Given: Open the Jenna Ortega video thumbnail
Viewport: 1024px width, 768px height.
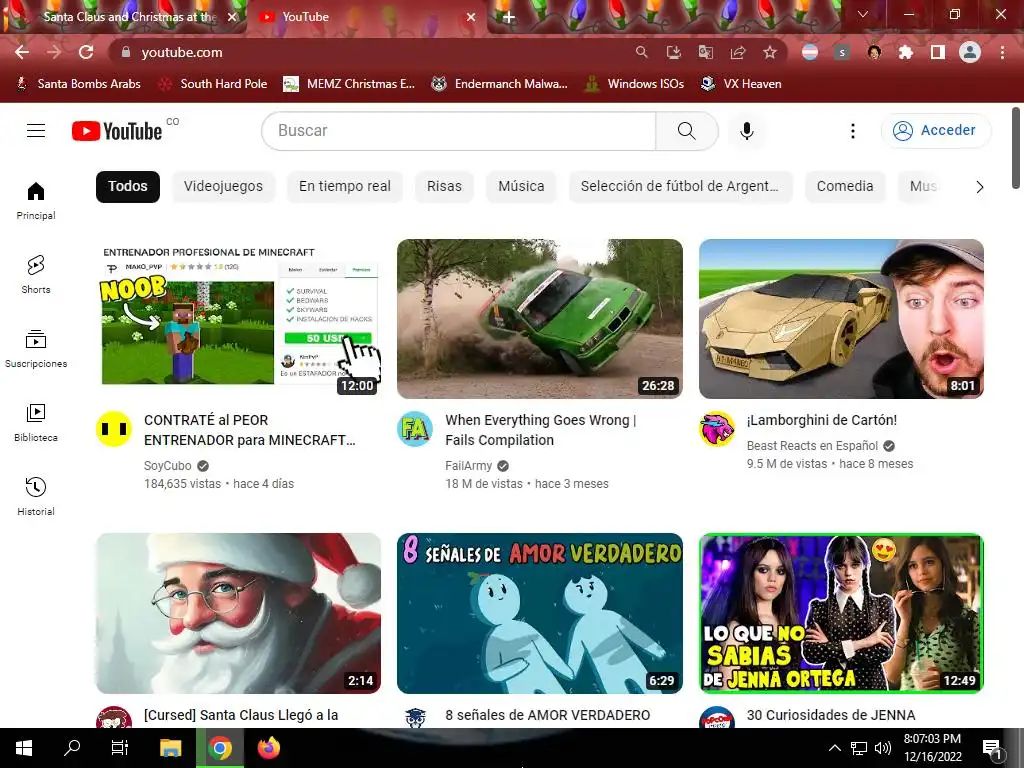Looking at the screenshot, I should 841,613.
